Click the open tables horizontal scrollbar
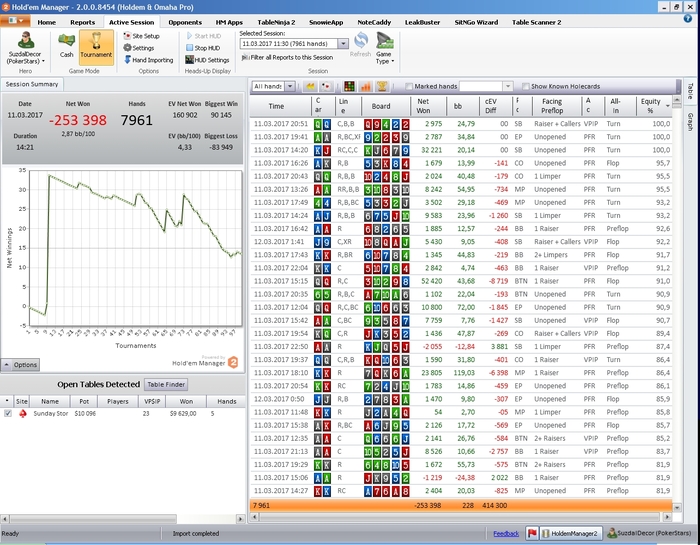The width and height of the screenshot is (700, 545). [x=93, y=519]
